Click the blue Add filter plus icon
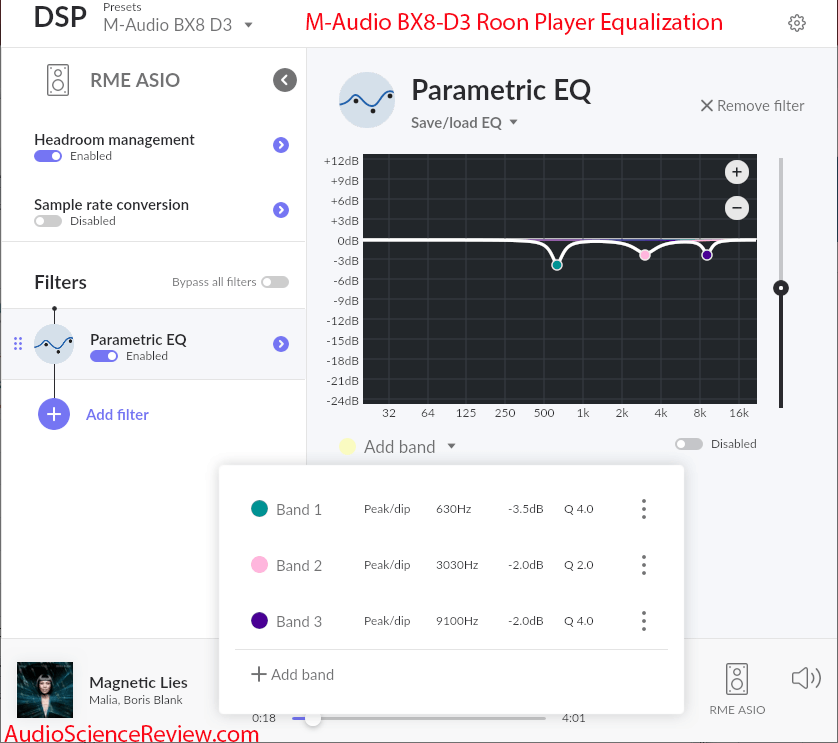Image resolution: width=838 pixels, height=743 pixels. 54,414
